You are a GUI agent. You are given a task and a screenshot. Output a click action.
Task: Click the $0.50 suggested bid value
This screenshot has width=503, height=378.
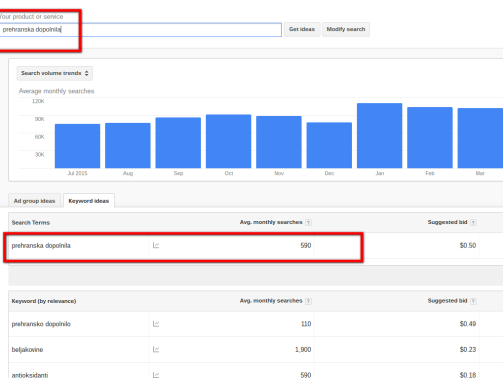point(468,246)
